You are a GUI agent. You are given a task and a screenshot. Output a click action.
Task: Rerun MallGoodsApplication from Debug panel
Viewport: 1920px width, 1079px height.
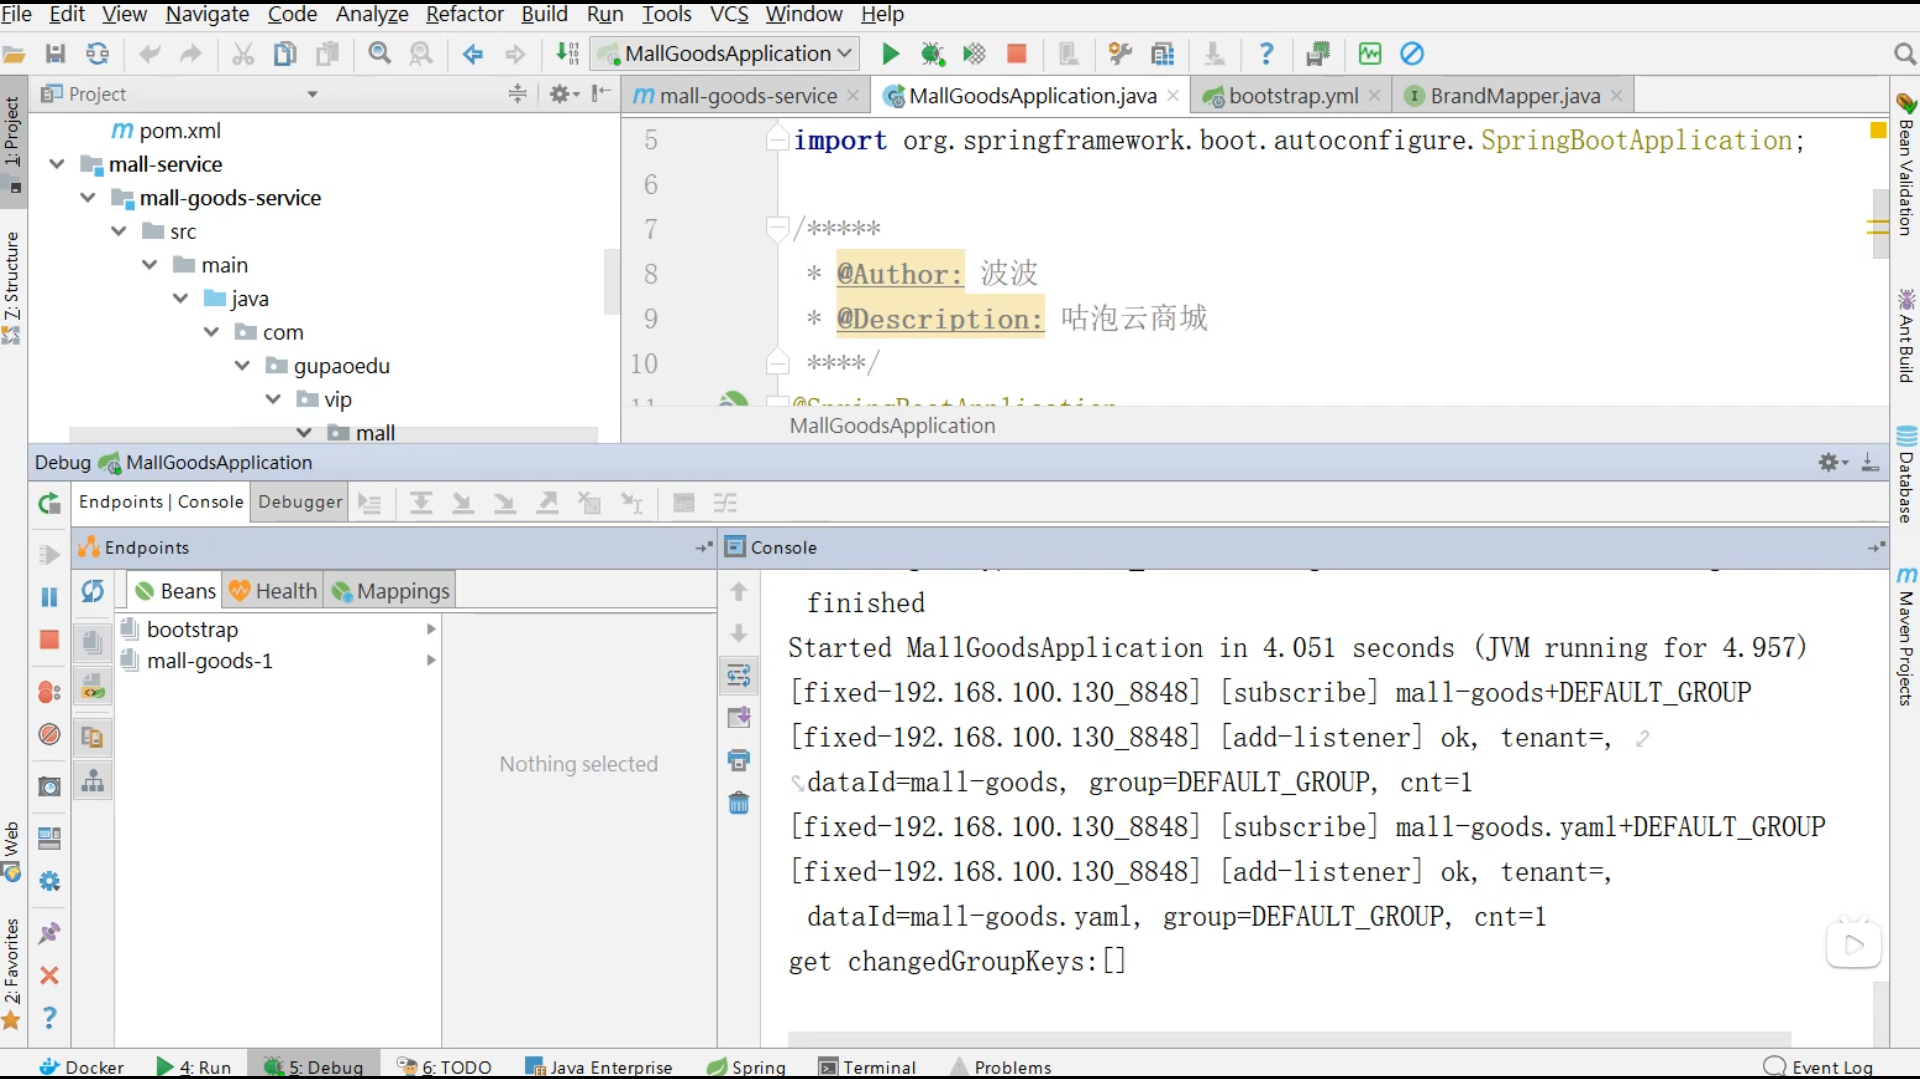click(49, 503)
